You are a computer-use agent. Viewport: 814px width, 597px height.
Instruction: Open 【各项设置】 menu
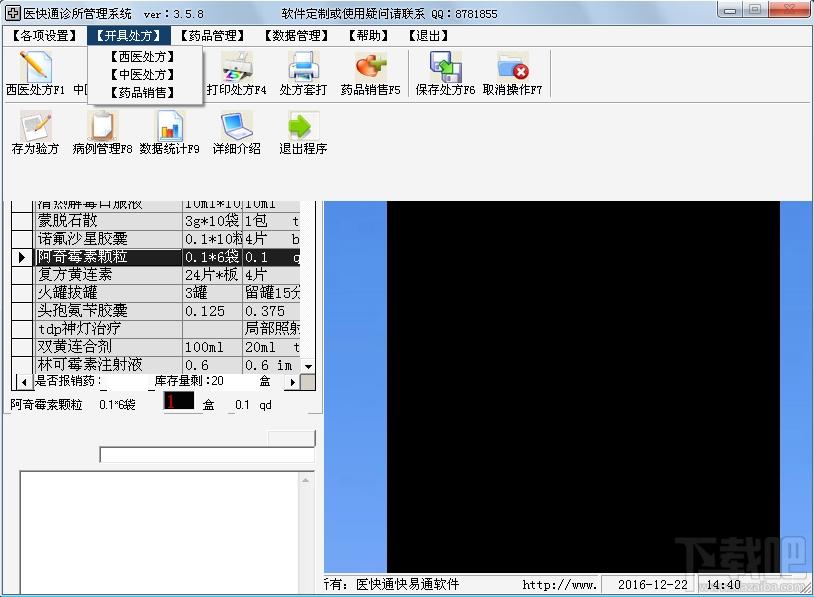[x=44, y=36]
